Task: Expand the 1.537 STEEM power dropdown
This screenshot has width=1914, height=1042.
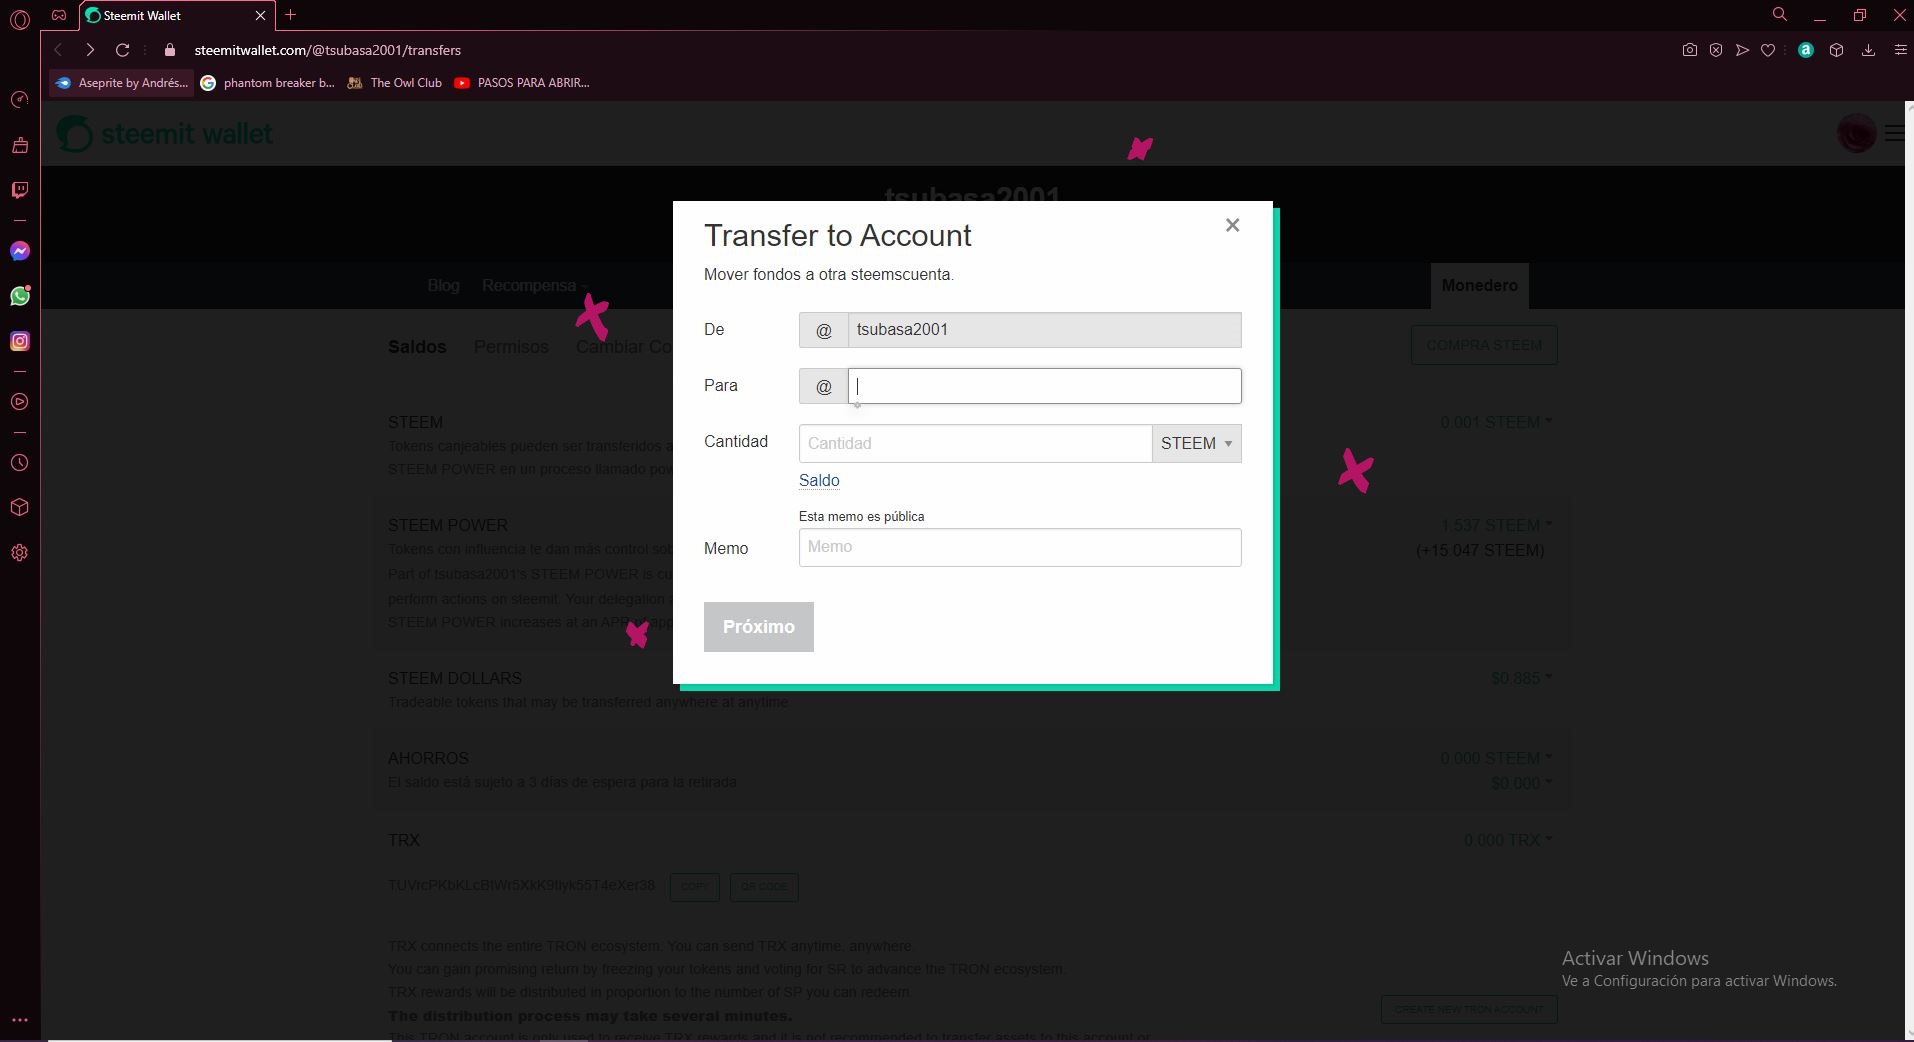Action: click(x=1496, y=526)
